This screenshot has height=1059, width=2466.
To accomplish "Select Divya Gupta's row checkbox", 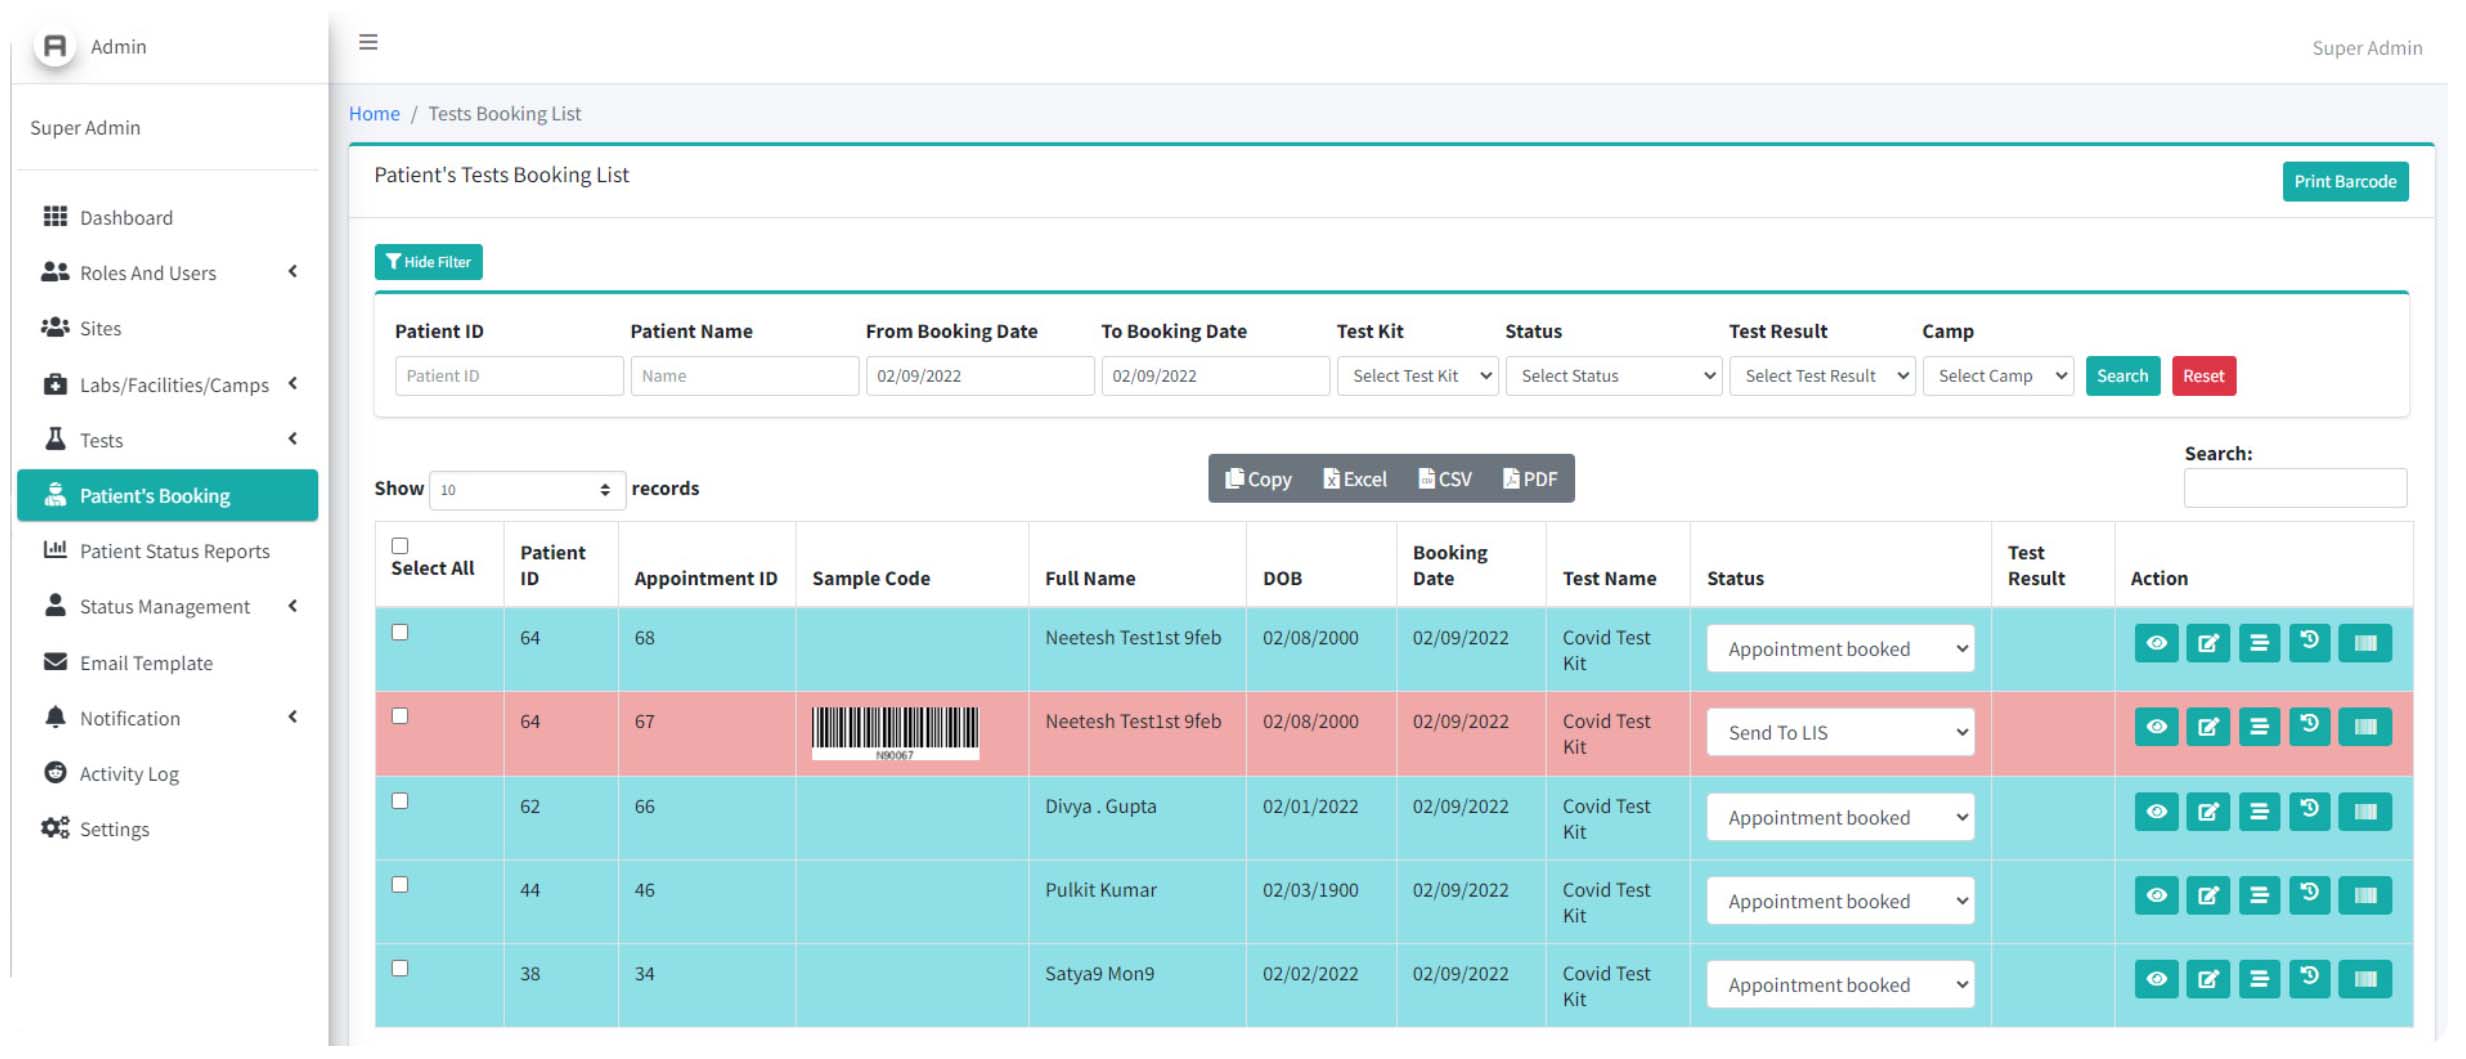I will point(400,801).
